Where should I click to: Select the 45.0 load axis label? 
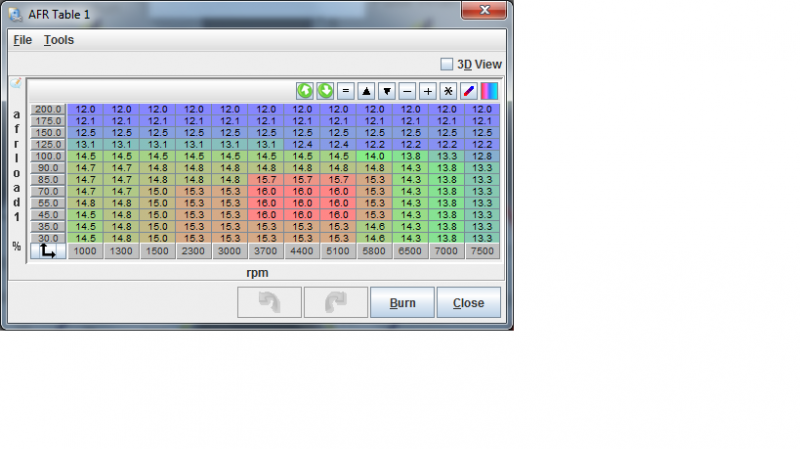pyautogui.click(x=48, y=215)
